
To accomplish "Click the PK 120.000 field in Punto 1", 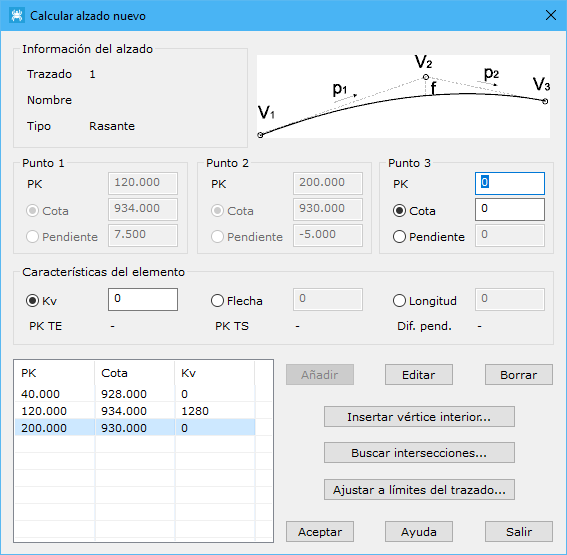I will [143, 183].
